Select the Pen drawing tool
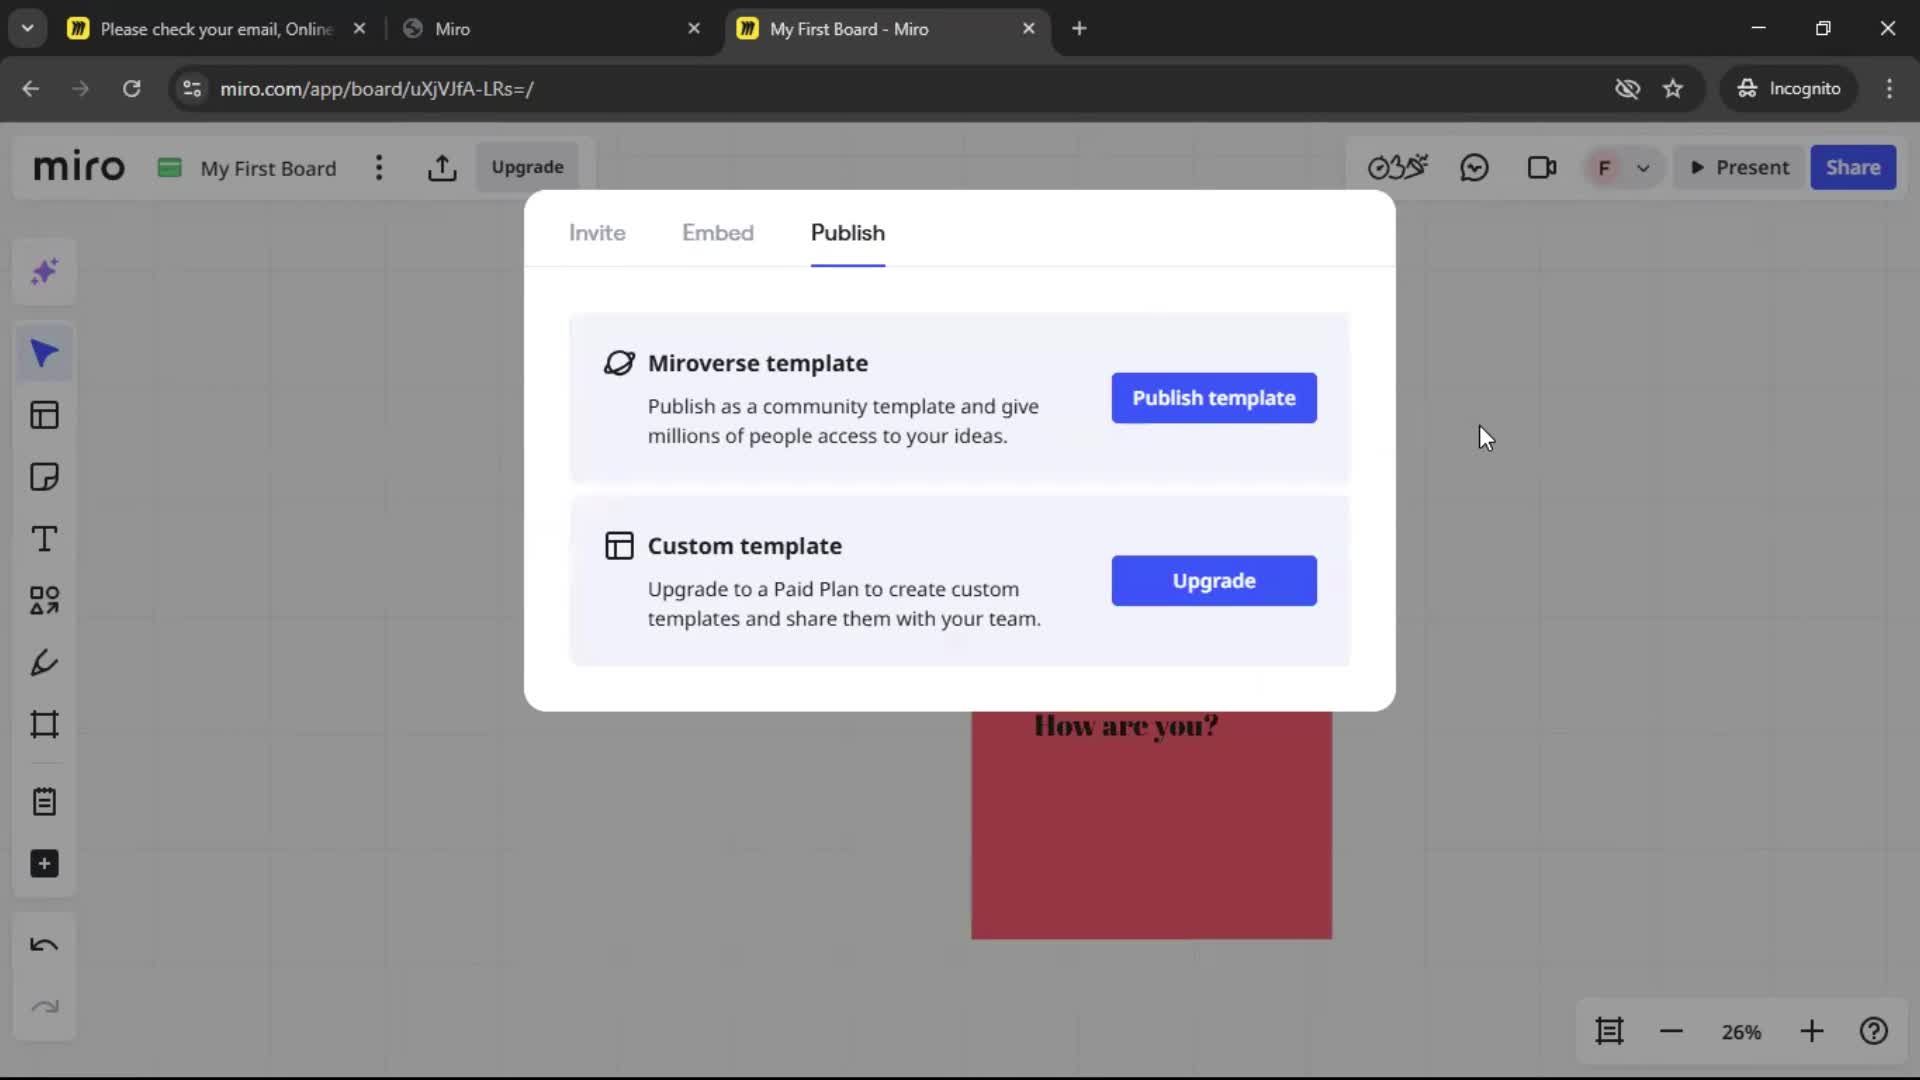1920x1080 pixels. (x=44, y=662)
